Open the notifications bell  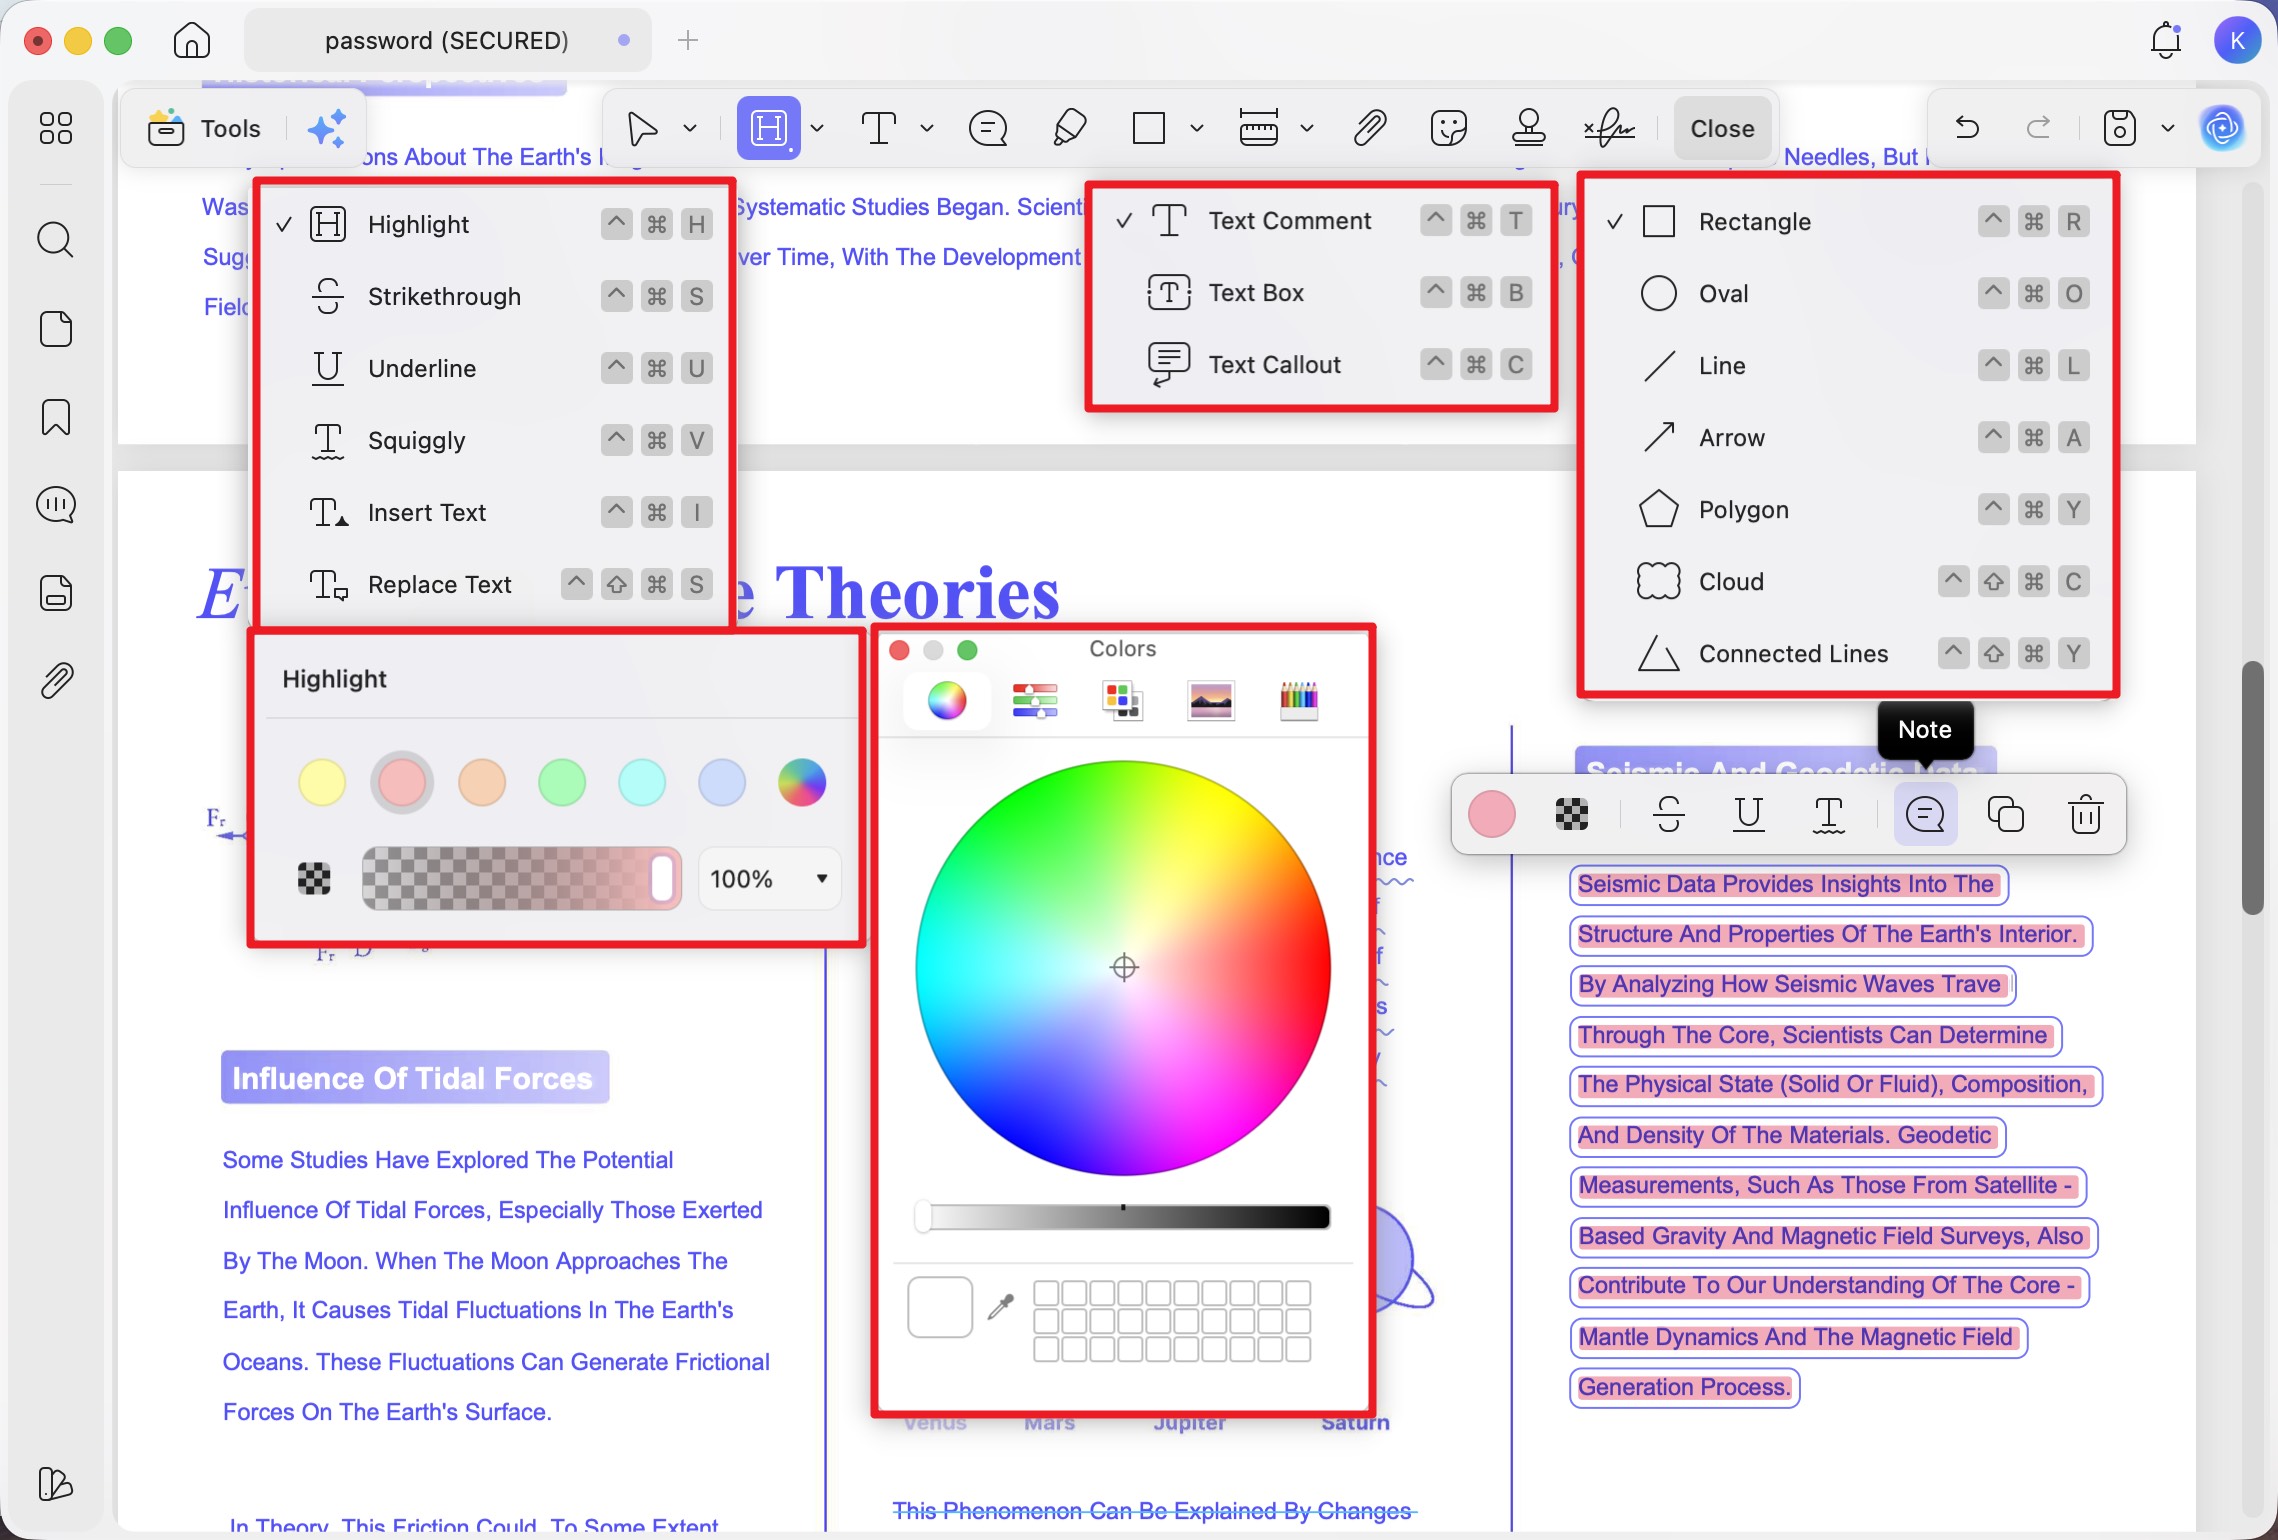click(x=2165, y=40)
